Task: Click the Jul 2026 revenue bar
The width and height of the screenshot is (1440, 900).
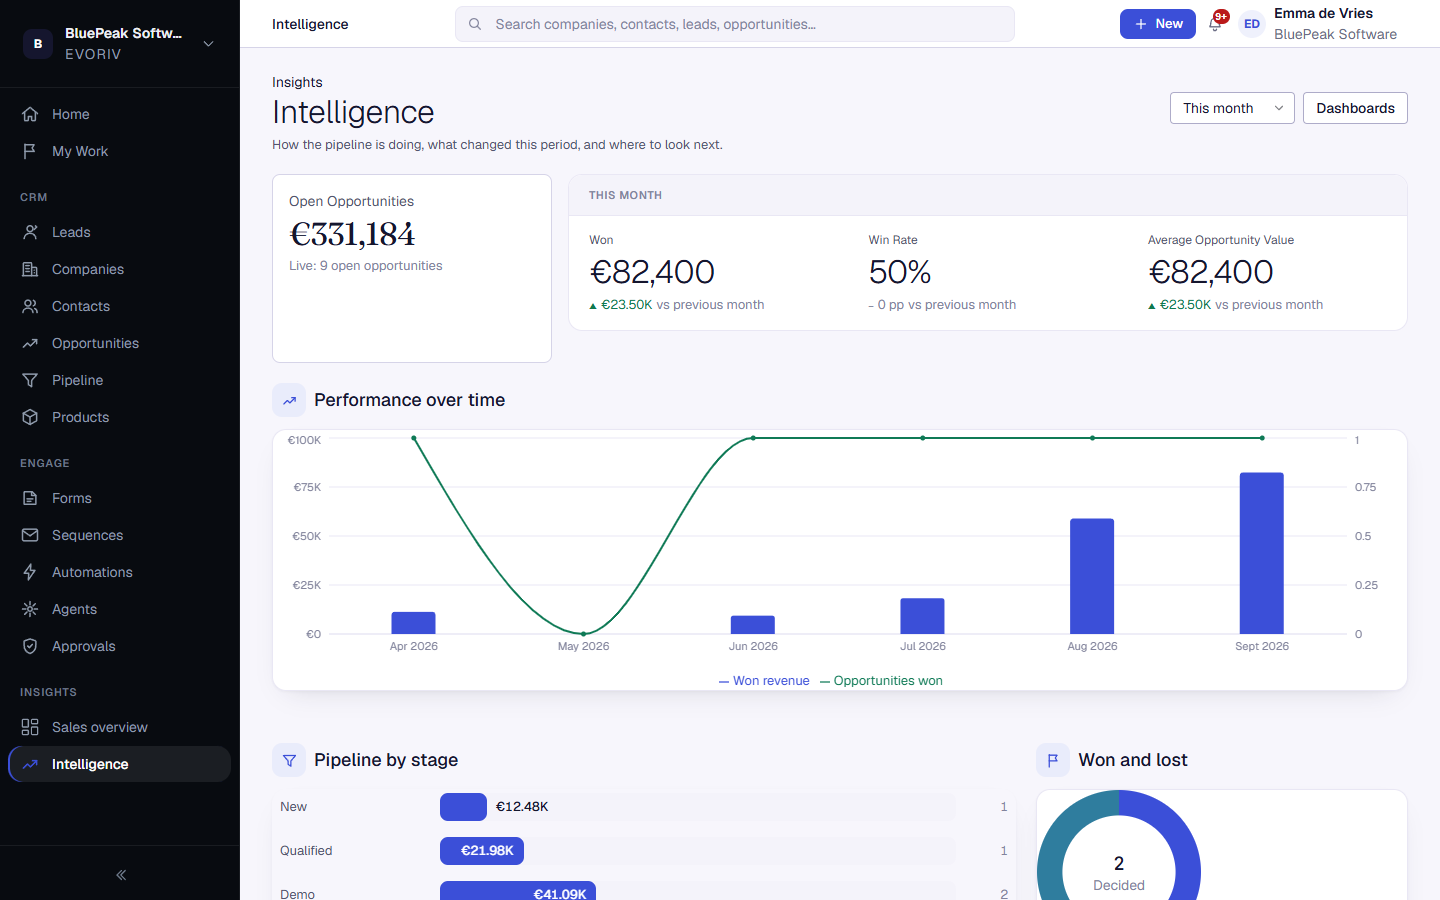Action: [922, 616]
